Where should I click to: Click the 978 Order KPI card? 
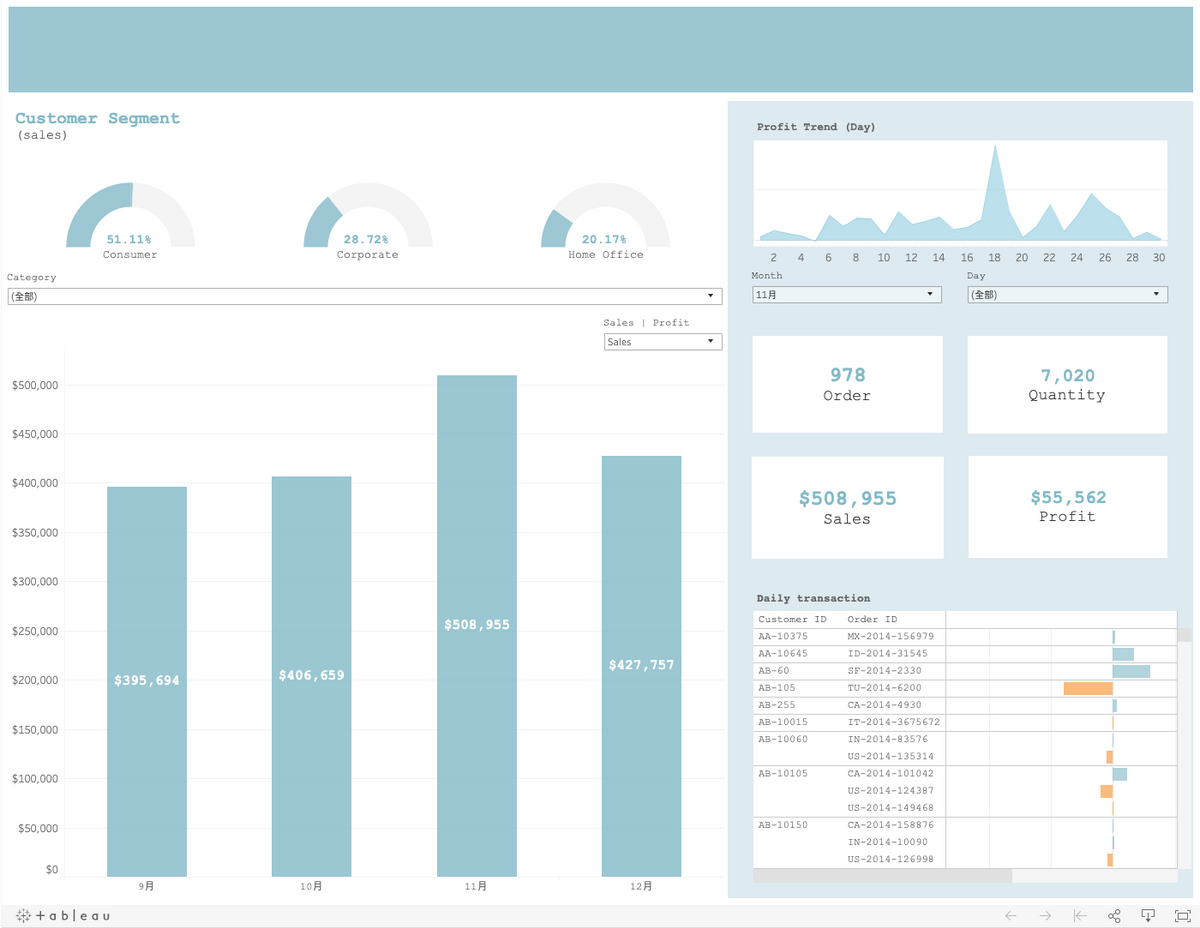(x=847, y=384)
